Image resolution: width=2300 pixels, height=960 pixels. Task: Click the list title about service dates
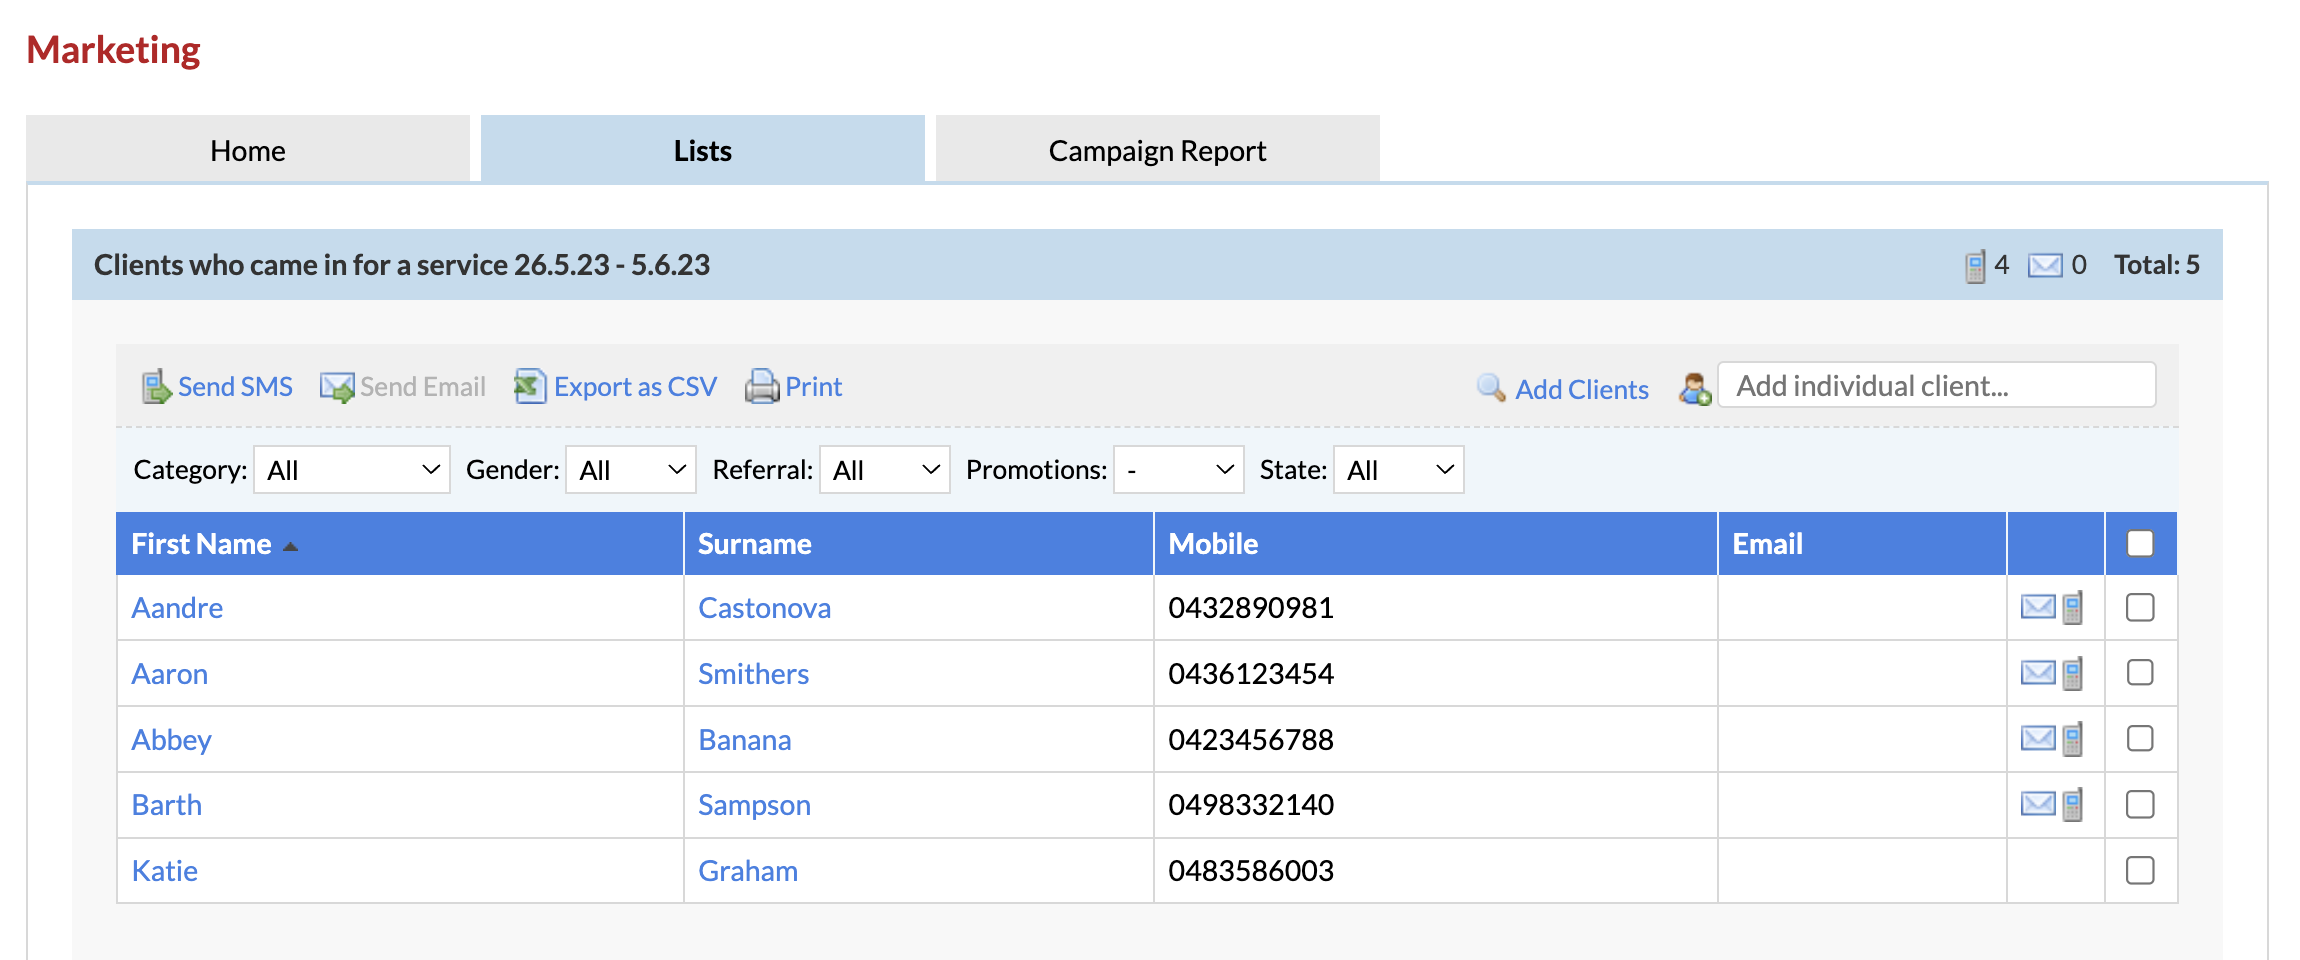402,265
